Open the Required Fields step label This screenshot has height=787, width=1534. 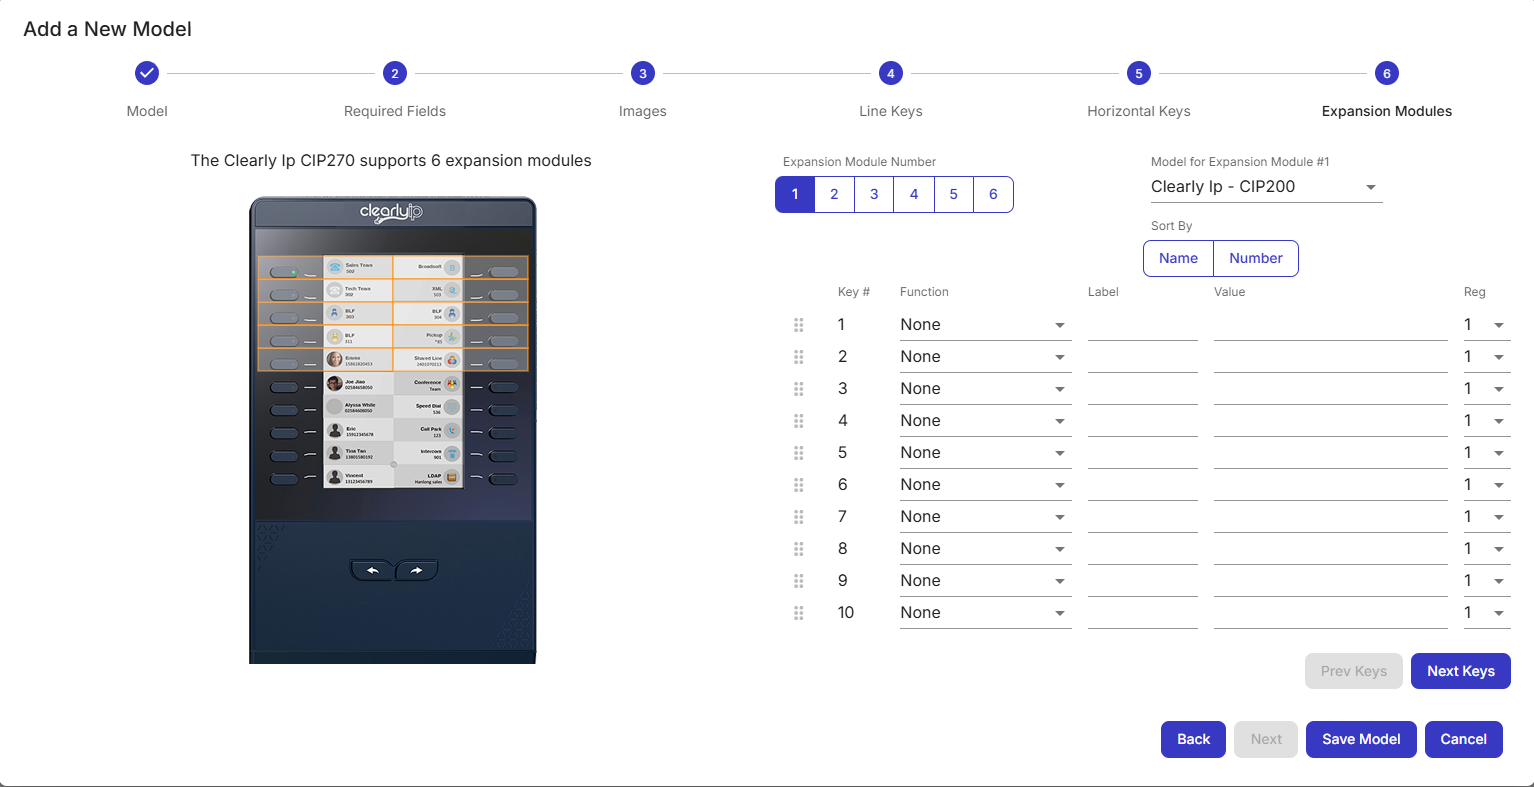tap(395, 111)
